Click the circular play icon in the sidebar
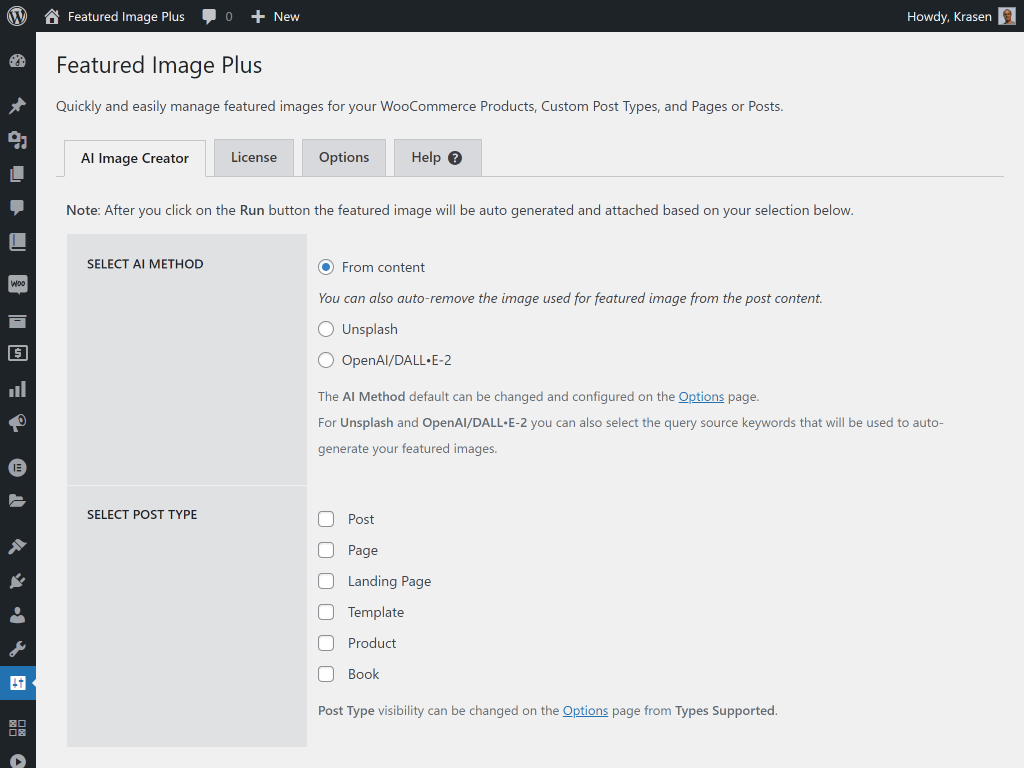 coord(18,761)
